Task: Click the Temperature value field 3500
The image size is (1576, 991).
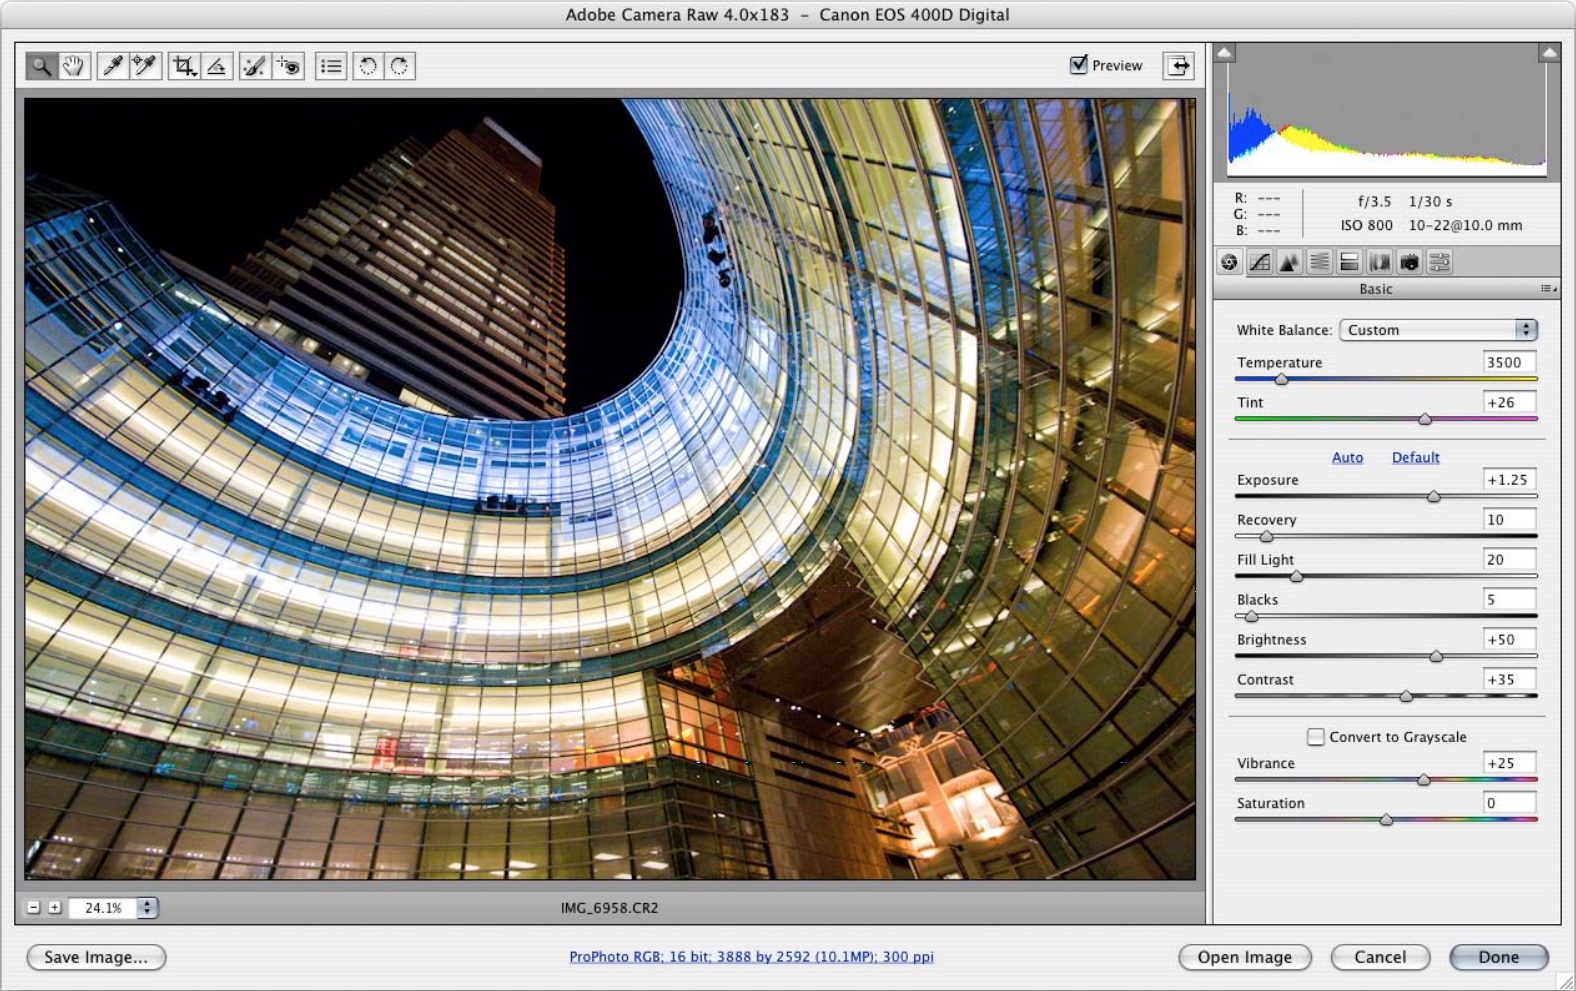Action: click(1509, 363)
